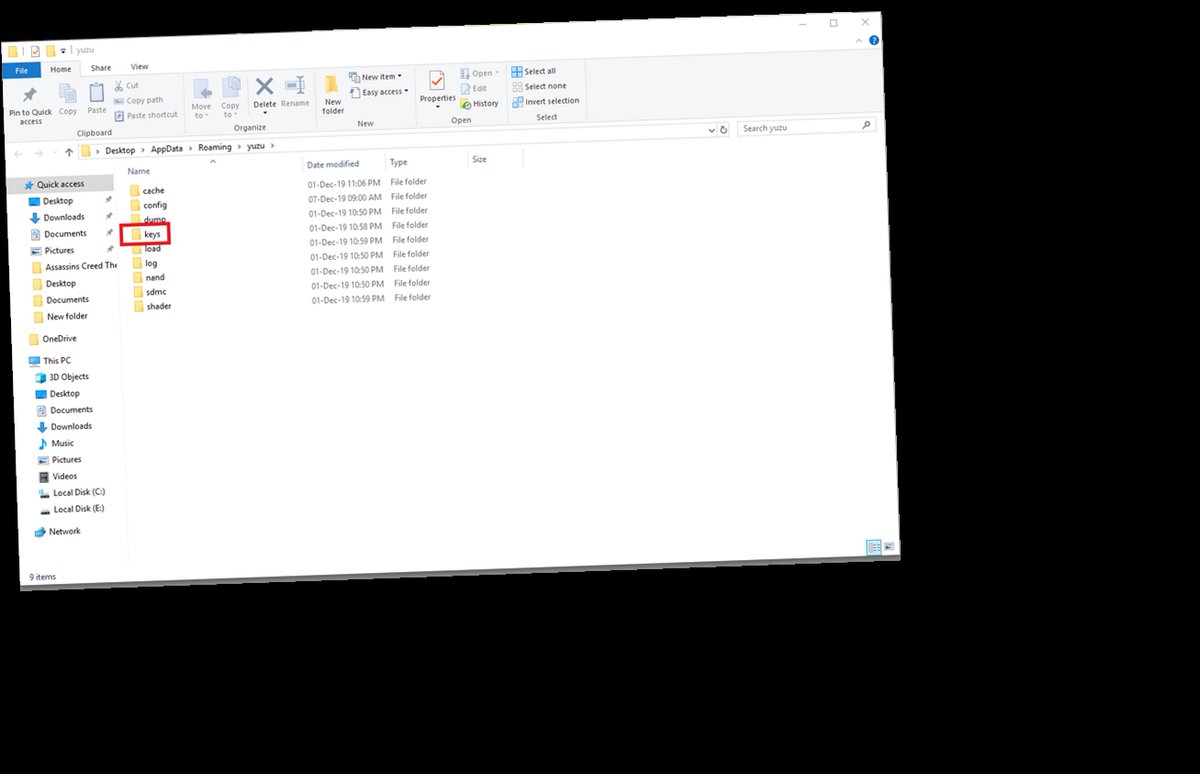Switch to the Share tab
Image resolution: width=1200 pixels, height=774 pixels.
click(x=101, y=68)
